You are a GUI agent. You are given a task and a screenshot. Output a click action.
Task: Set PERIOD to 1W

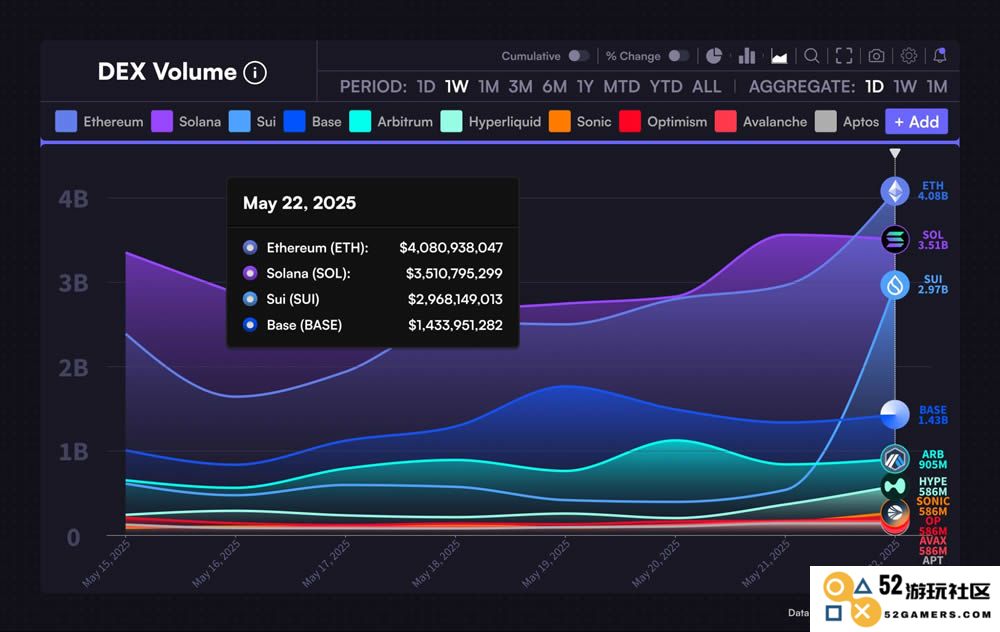(x=457, y=87)
